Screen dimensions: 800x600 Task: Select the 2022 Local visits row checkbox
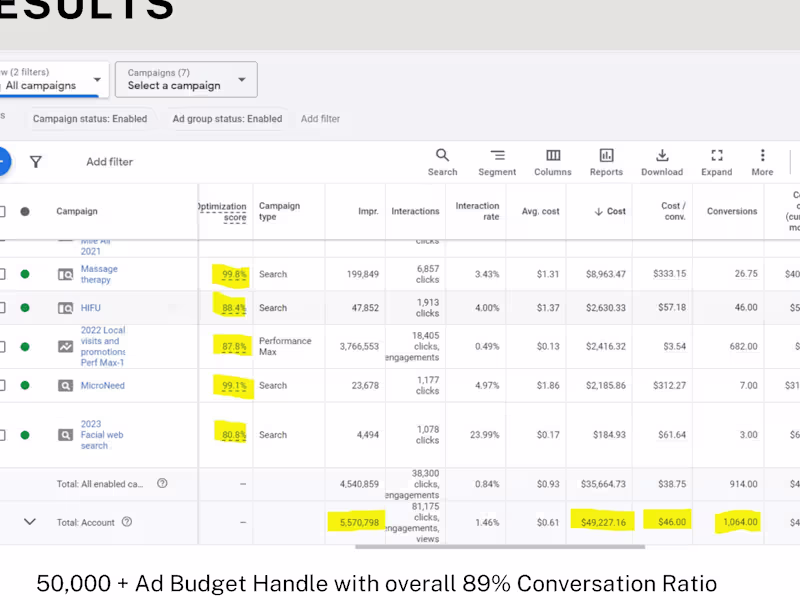coord(2,347)
